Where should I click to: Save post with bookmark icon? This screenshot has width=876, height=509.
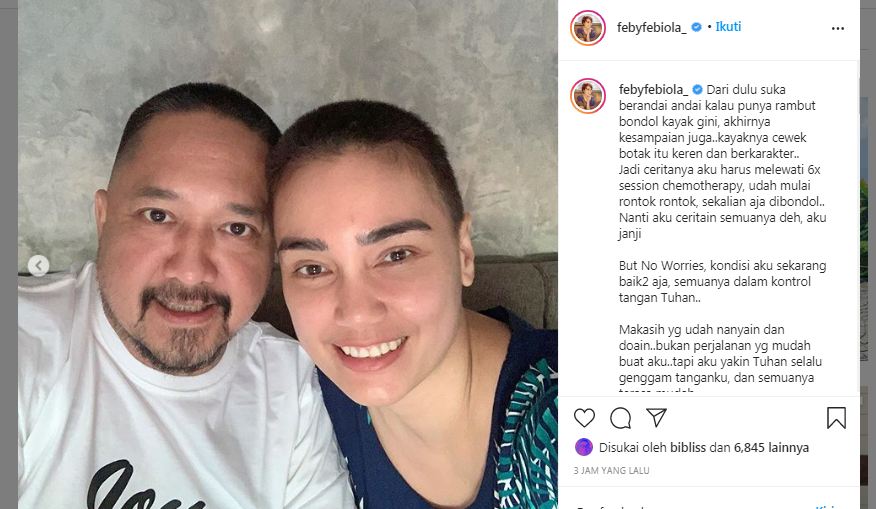click(836, 418)
